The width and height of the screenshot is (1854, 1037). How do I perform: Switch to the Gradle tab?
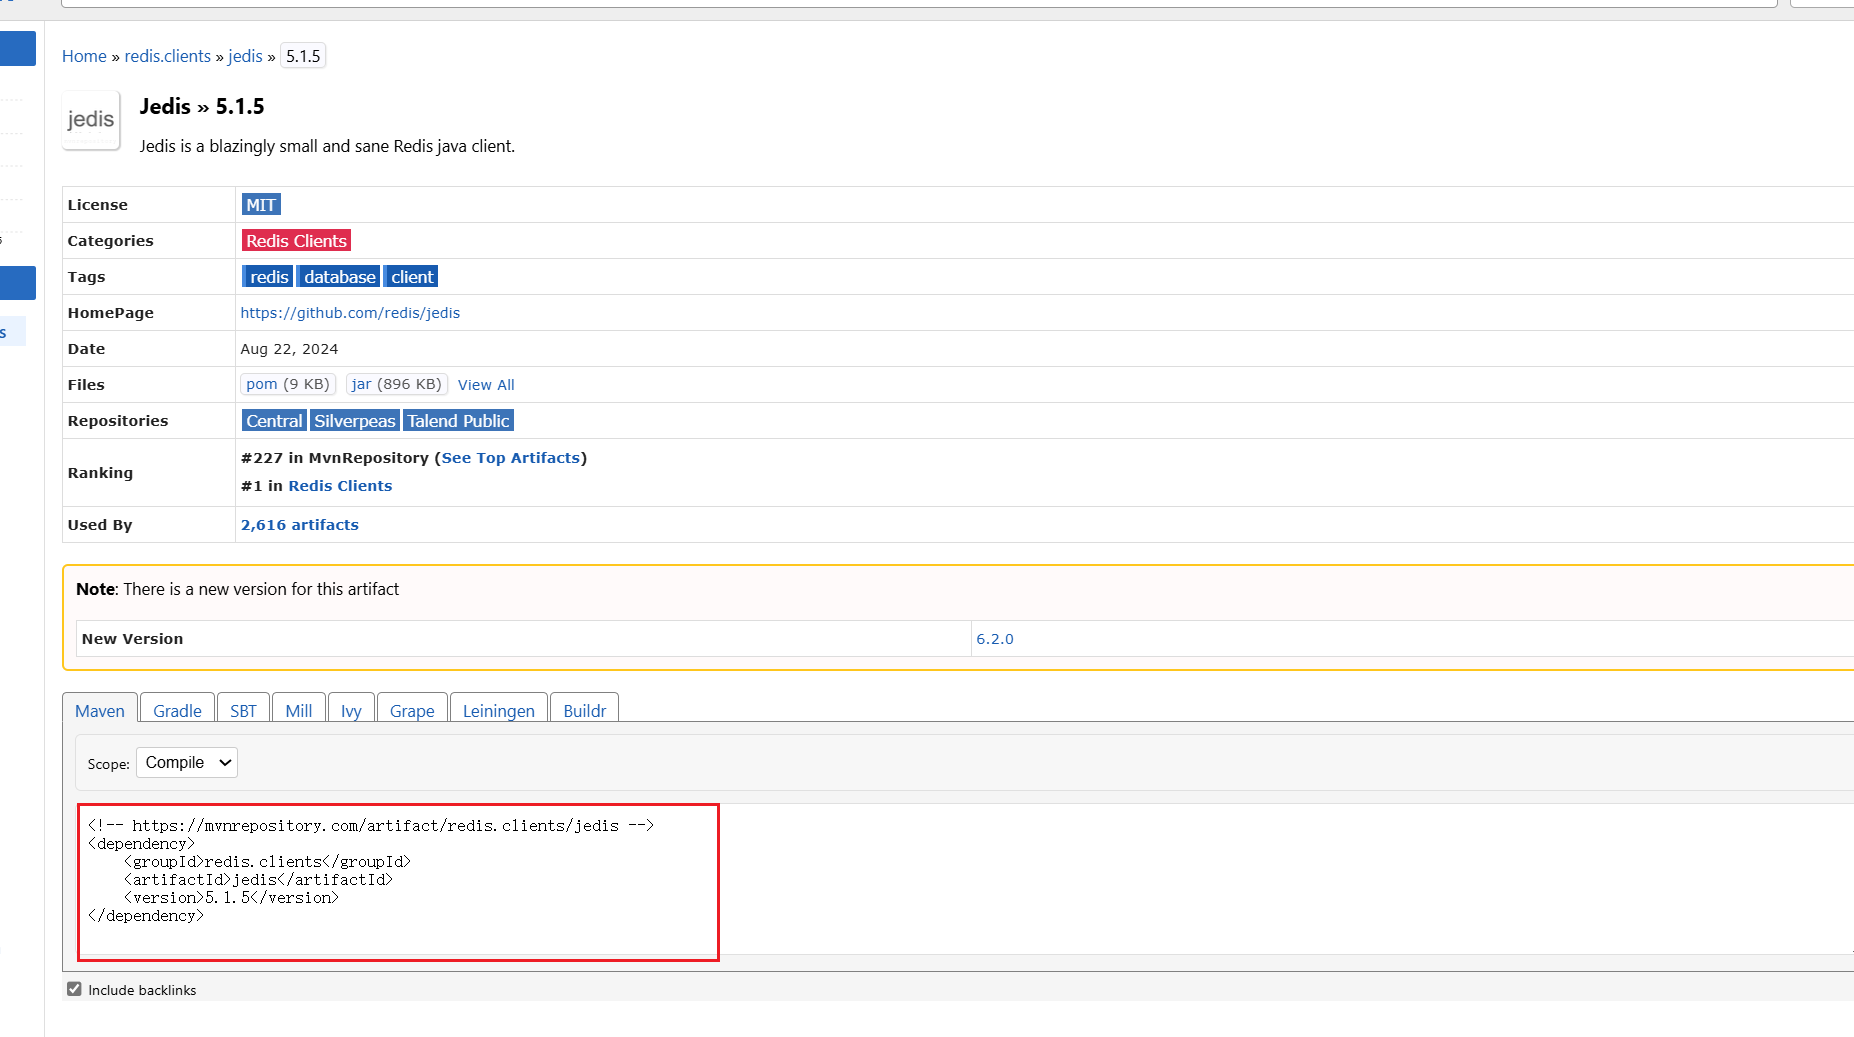click(177, 709)
